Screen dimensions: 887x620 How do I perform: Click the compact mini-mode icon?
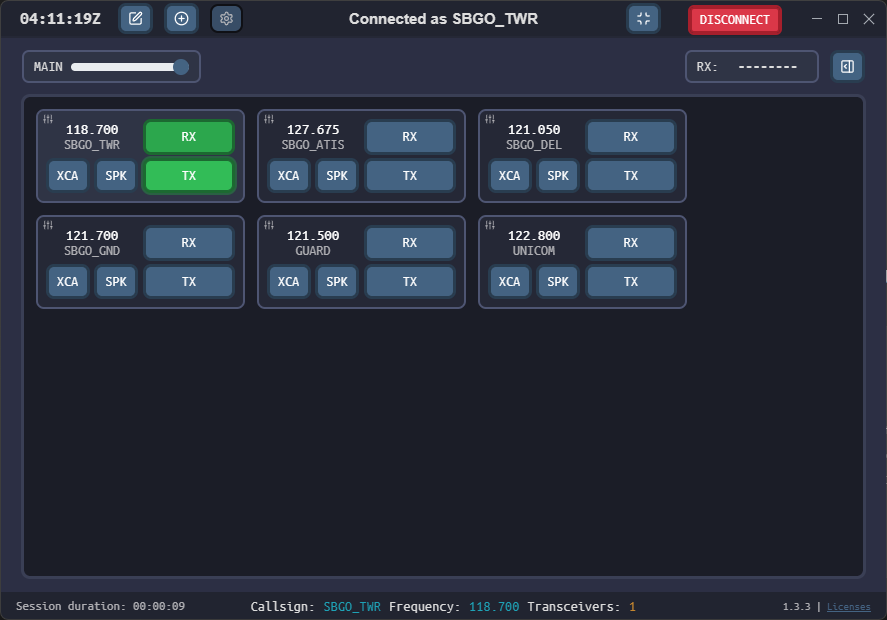(x=643, y=19)
